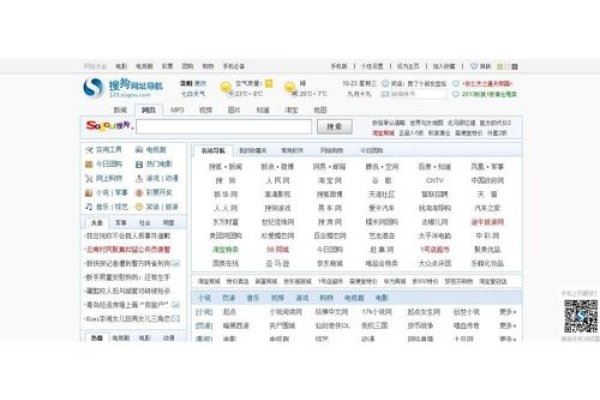Image resolution: width=600 pixels, height=400 pixels.
Task: Switch search type to 视频
Action: click(x=205, y=110)
